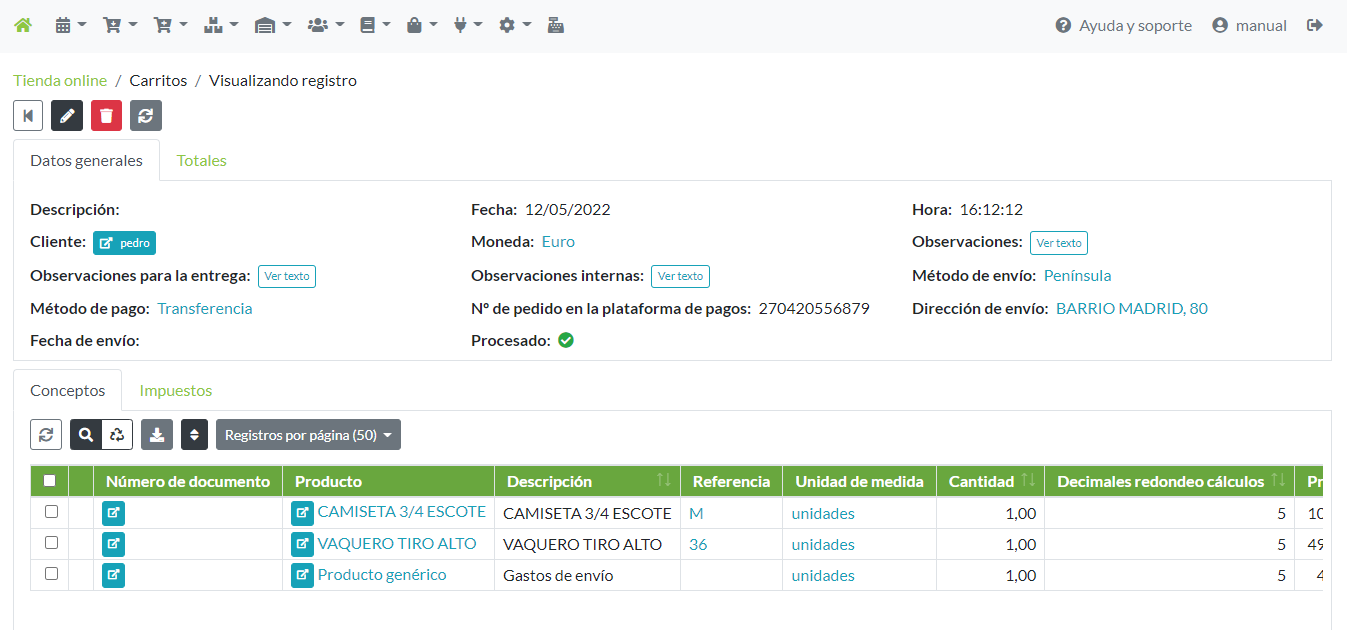Expand the settings gear menu in navbar
1347x630 pixels.
tap(514, 26)
